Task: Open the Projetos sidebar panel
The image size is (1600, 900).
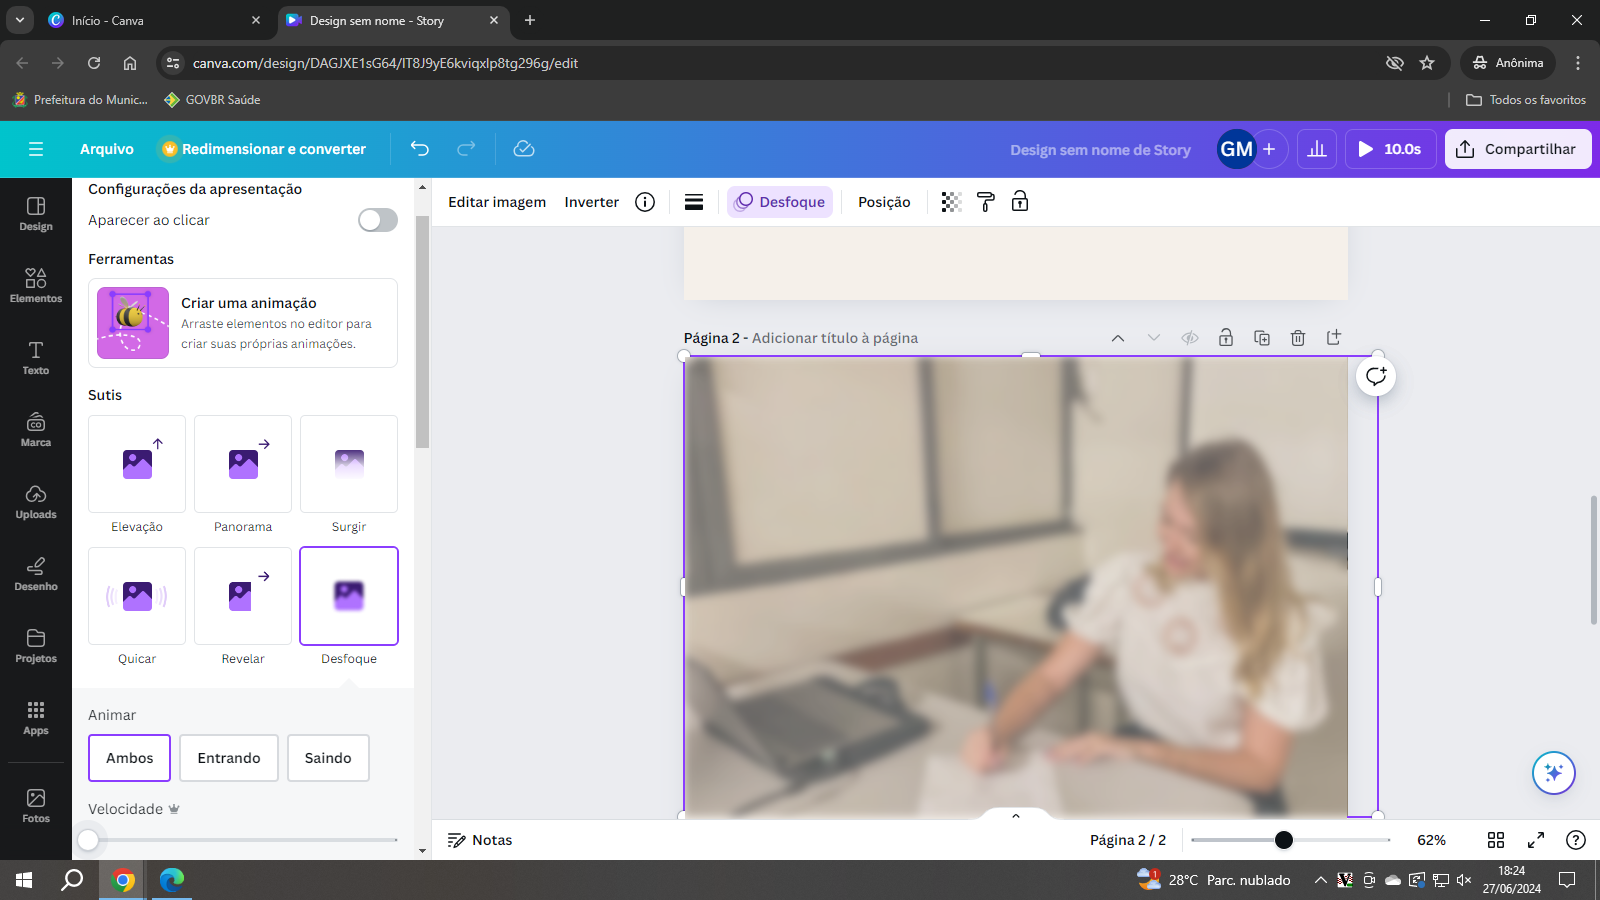Action: pos(36,646)
